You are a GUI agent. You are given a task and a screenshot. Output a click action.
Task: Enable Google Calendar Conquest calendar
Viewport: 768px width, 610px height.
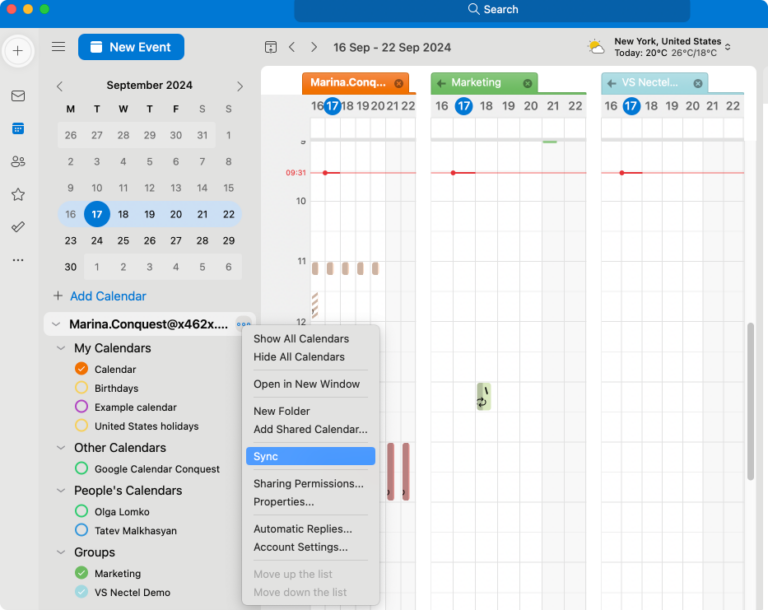pos(81,468)
